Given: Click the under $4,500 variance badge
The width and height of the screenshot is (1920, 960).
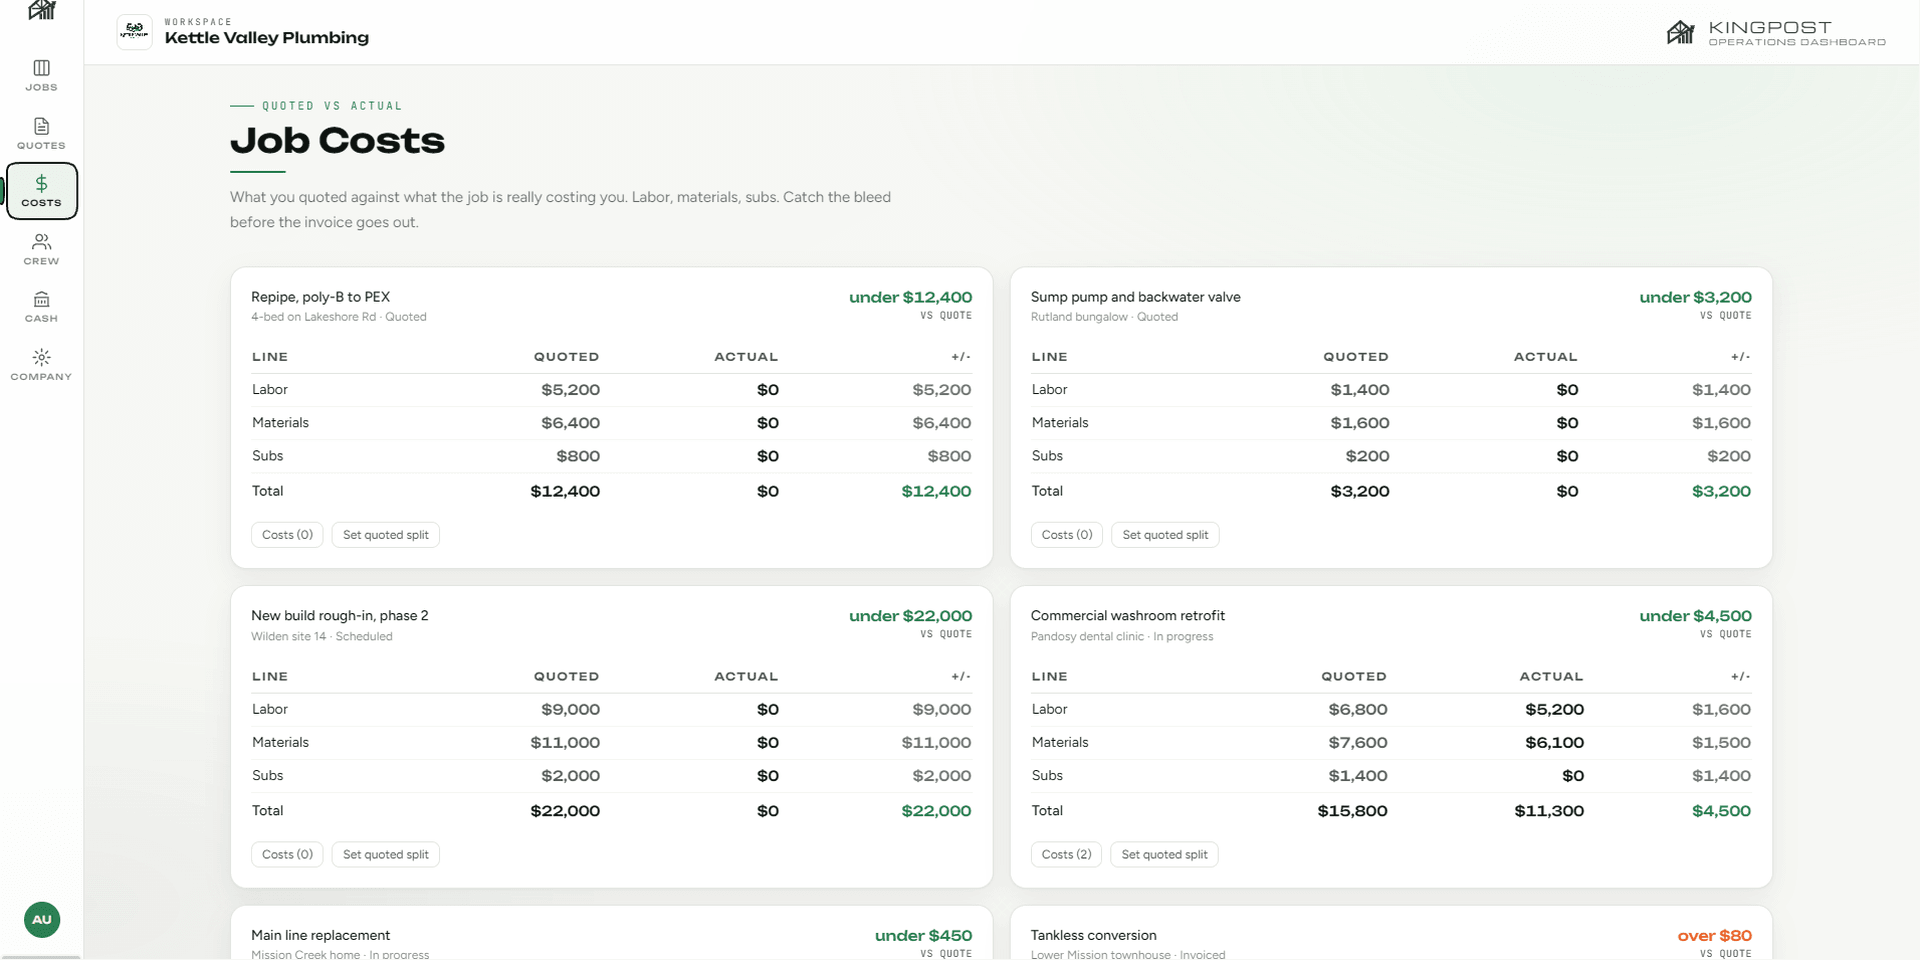Looking at the screenshot, I should point(1696,616).
